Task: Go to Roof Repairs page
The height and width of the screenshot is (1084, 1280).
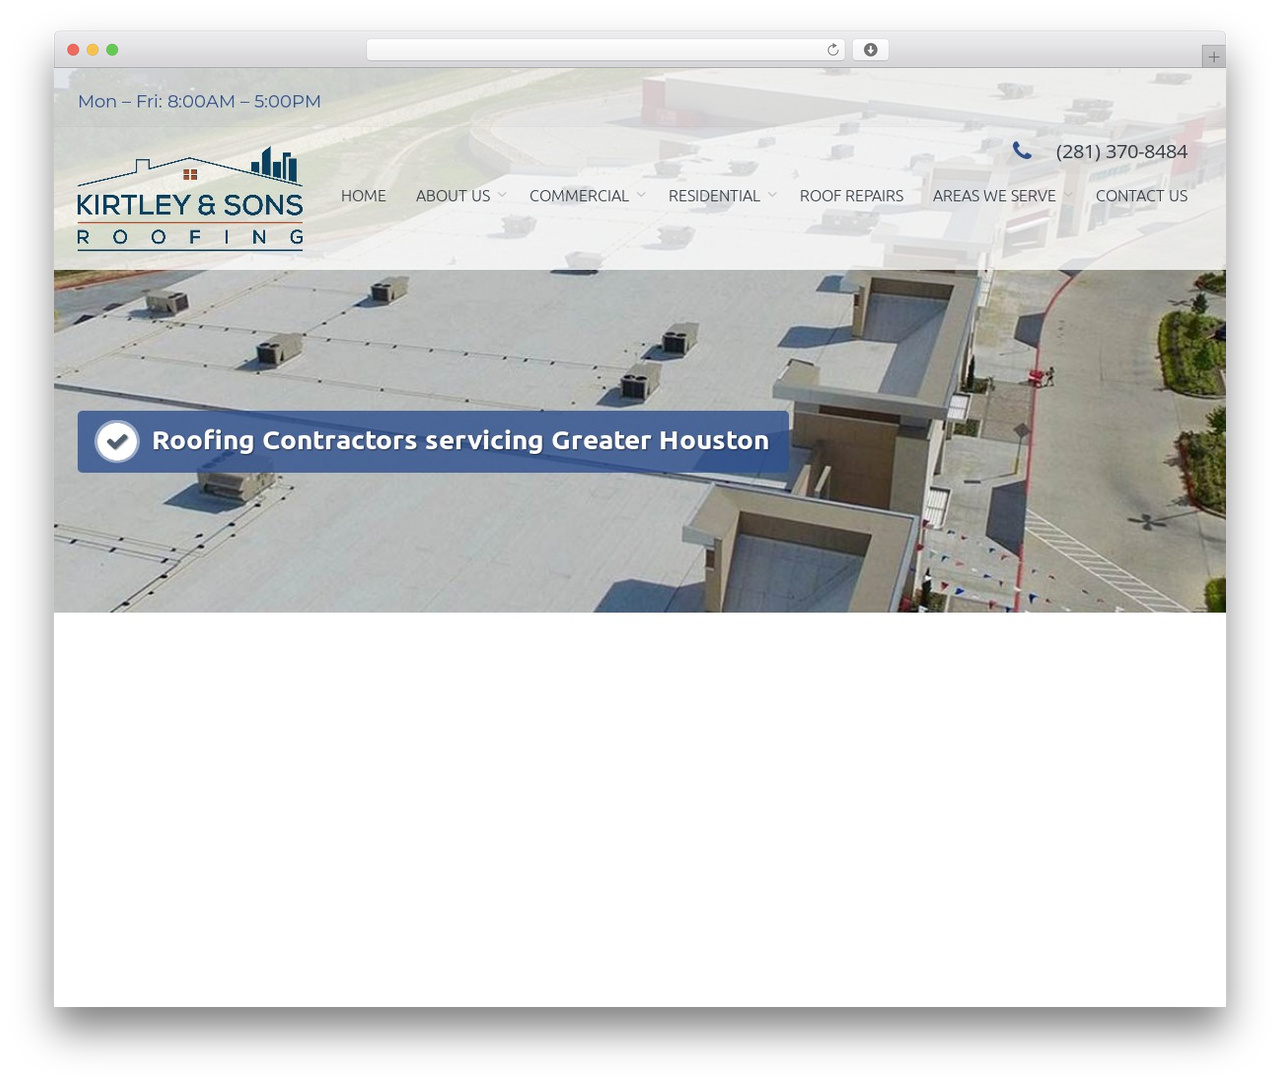Action: coord(851,196)
